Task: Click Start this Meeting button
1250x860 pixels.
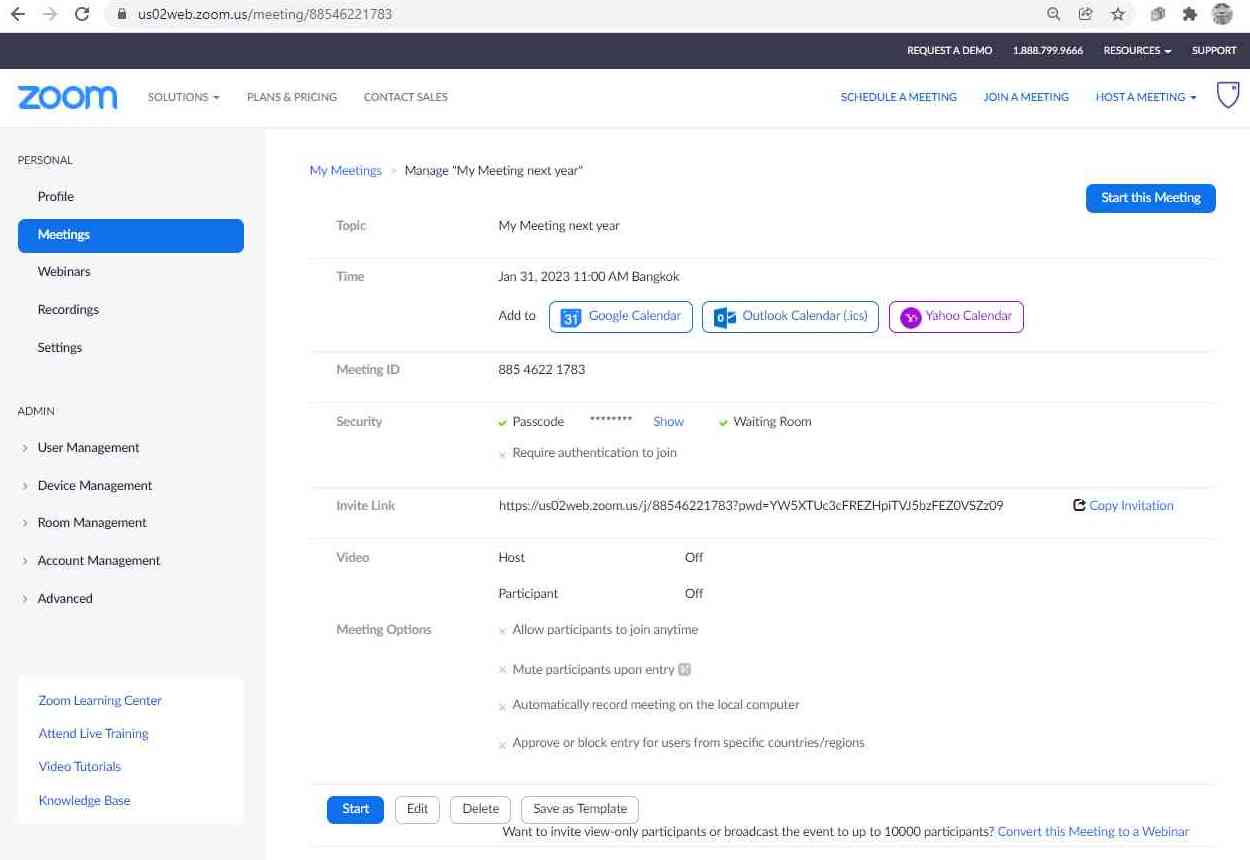Action: click(1150, 198)
